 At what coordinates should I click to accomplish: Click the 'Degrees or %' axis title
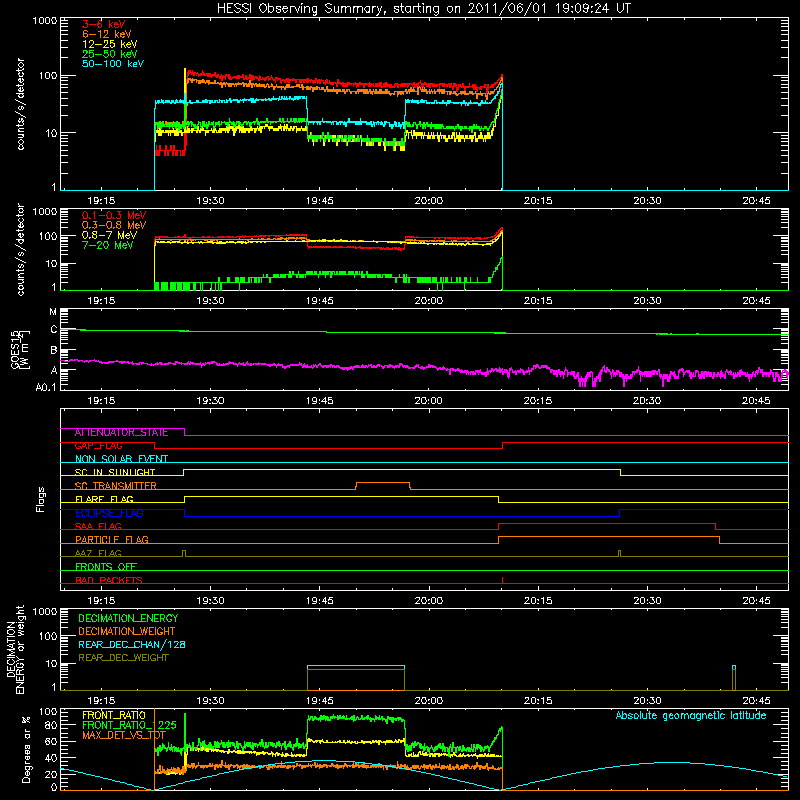tap(26, 750)
